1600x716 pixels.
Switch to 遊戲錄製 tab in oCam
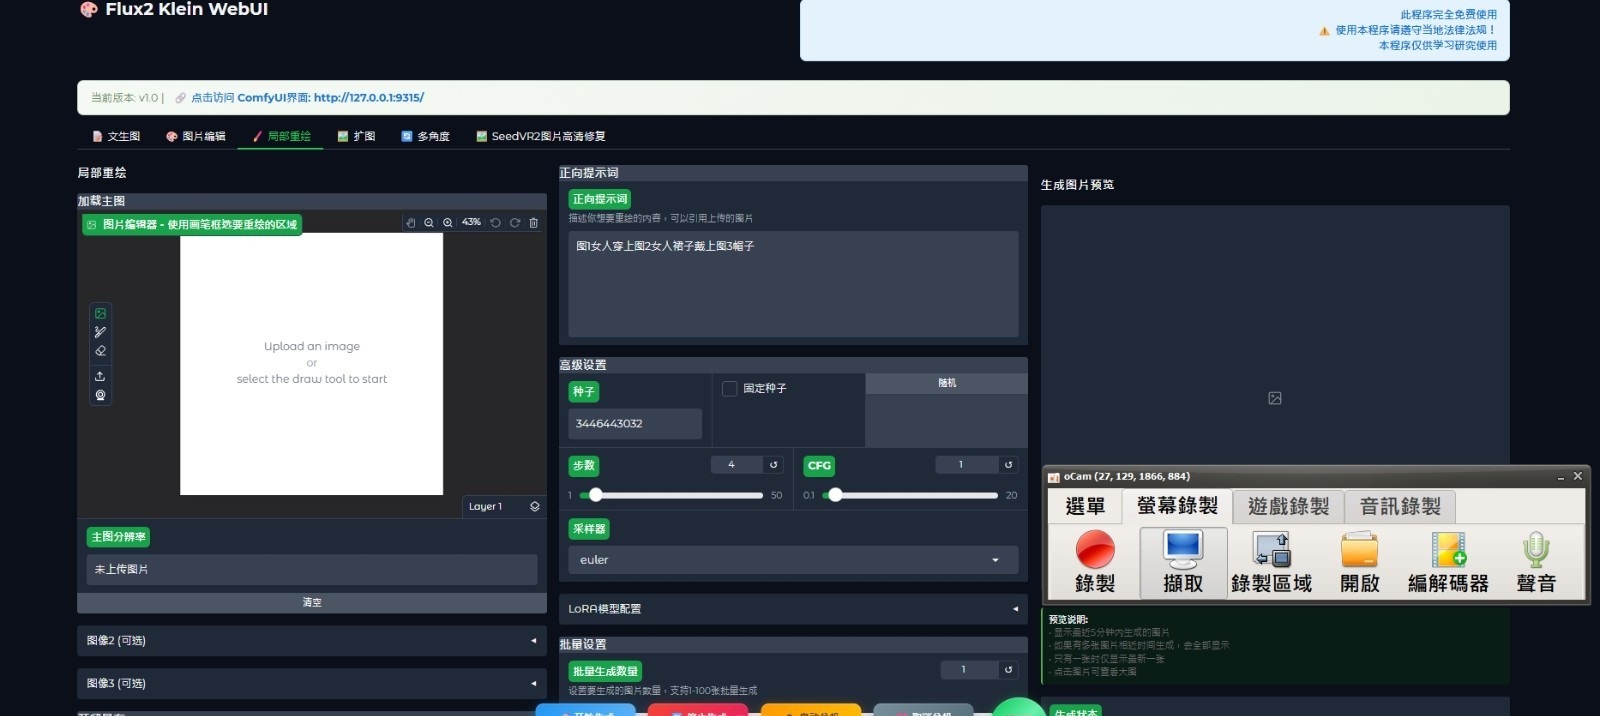pyautogui.click(x=1289, y=506)
